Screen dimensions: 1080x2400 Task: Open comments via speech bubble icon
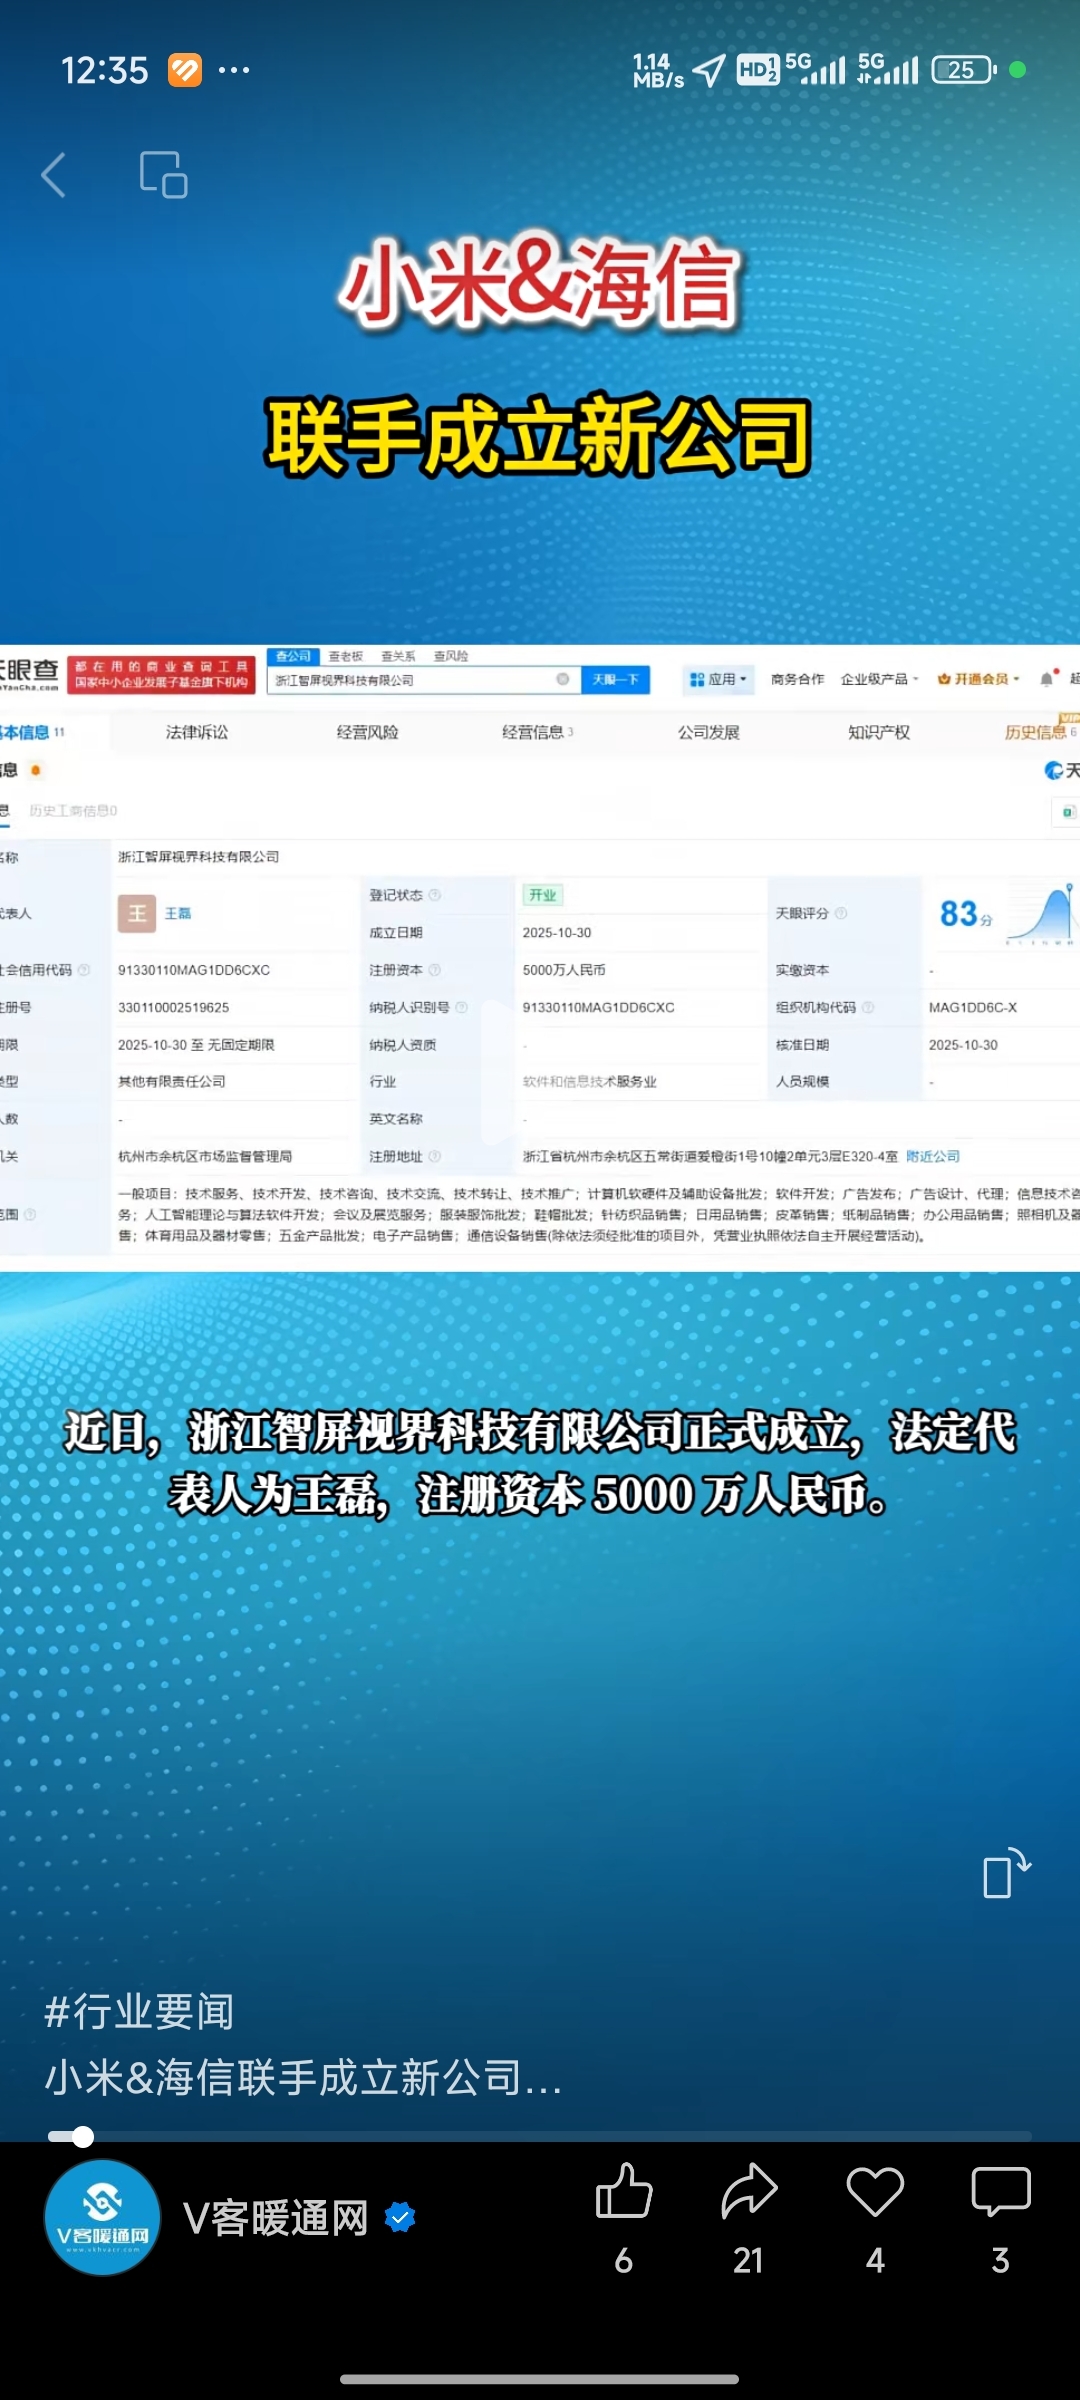coord(1001,2190)
